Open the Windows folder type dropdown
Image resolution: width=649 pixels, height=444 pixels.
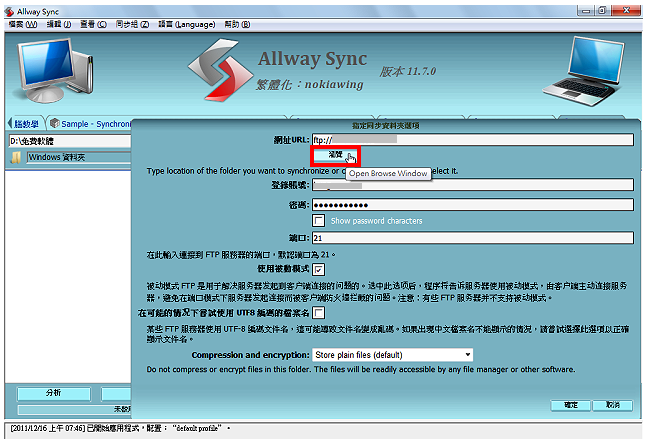click(79, 157)
